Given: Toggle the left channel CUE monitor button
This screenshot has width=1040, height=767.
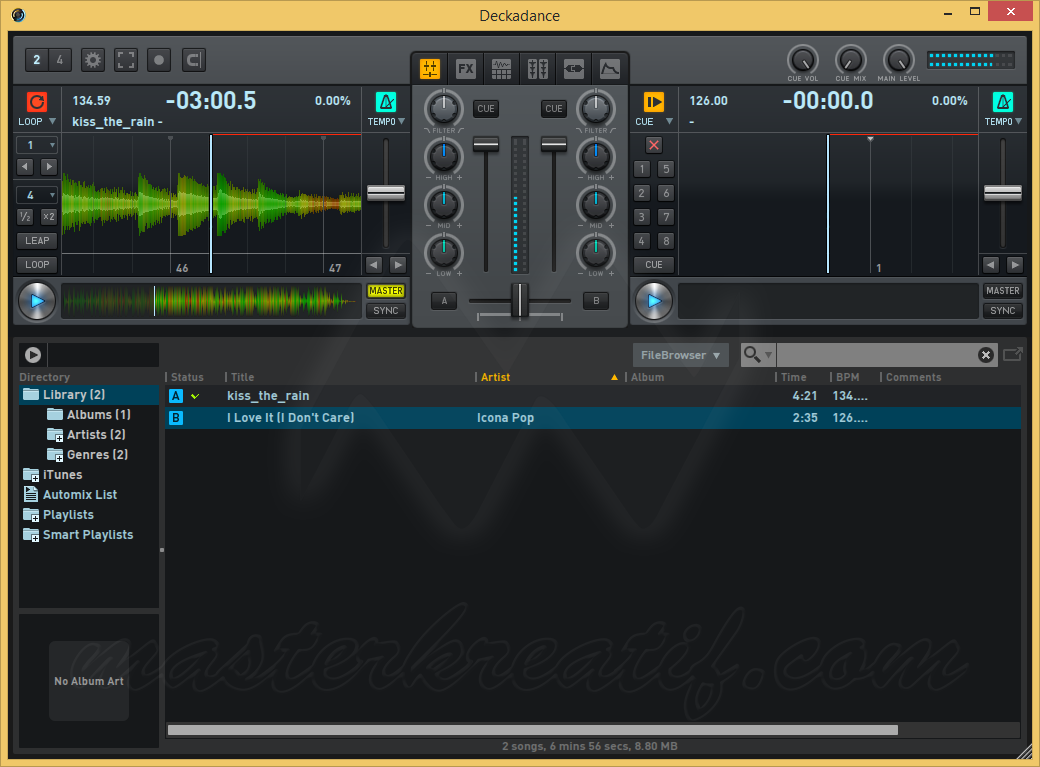Looking at the screenshot, I should [486, 108].
